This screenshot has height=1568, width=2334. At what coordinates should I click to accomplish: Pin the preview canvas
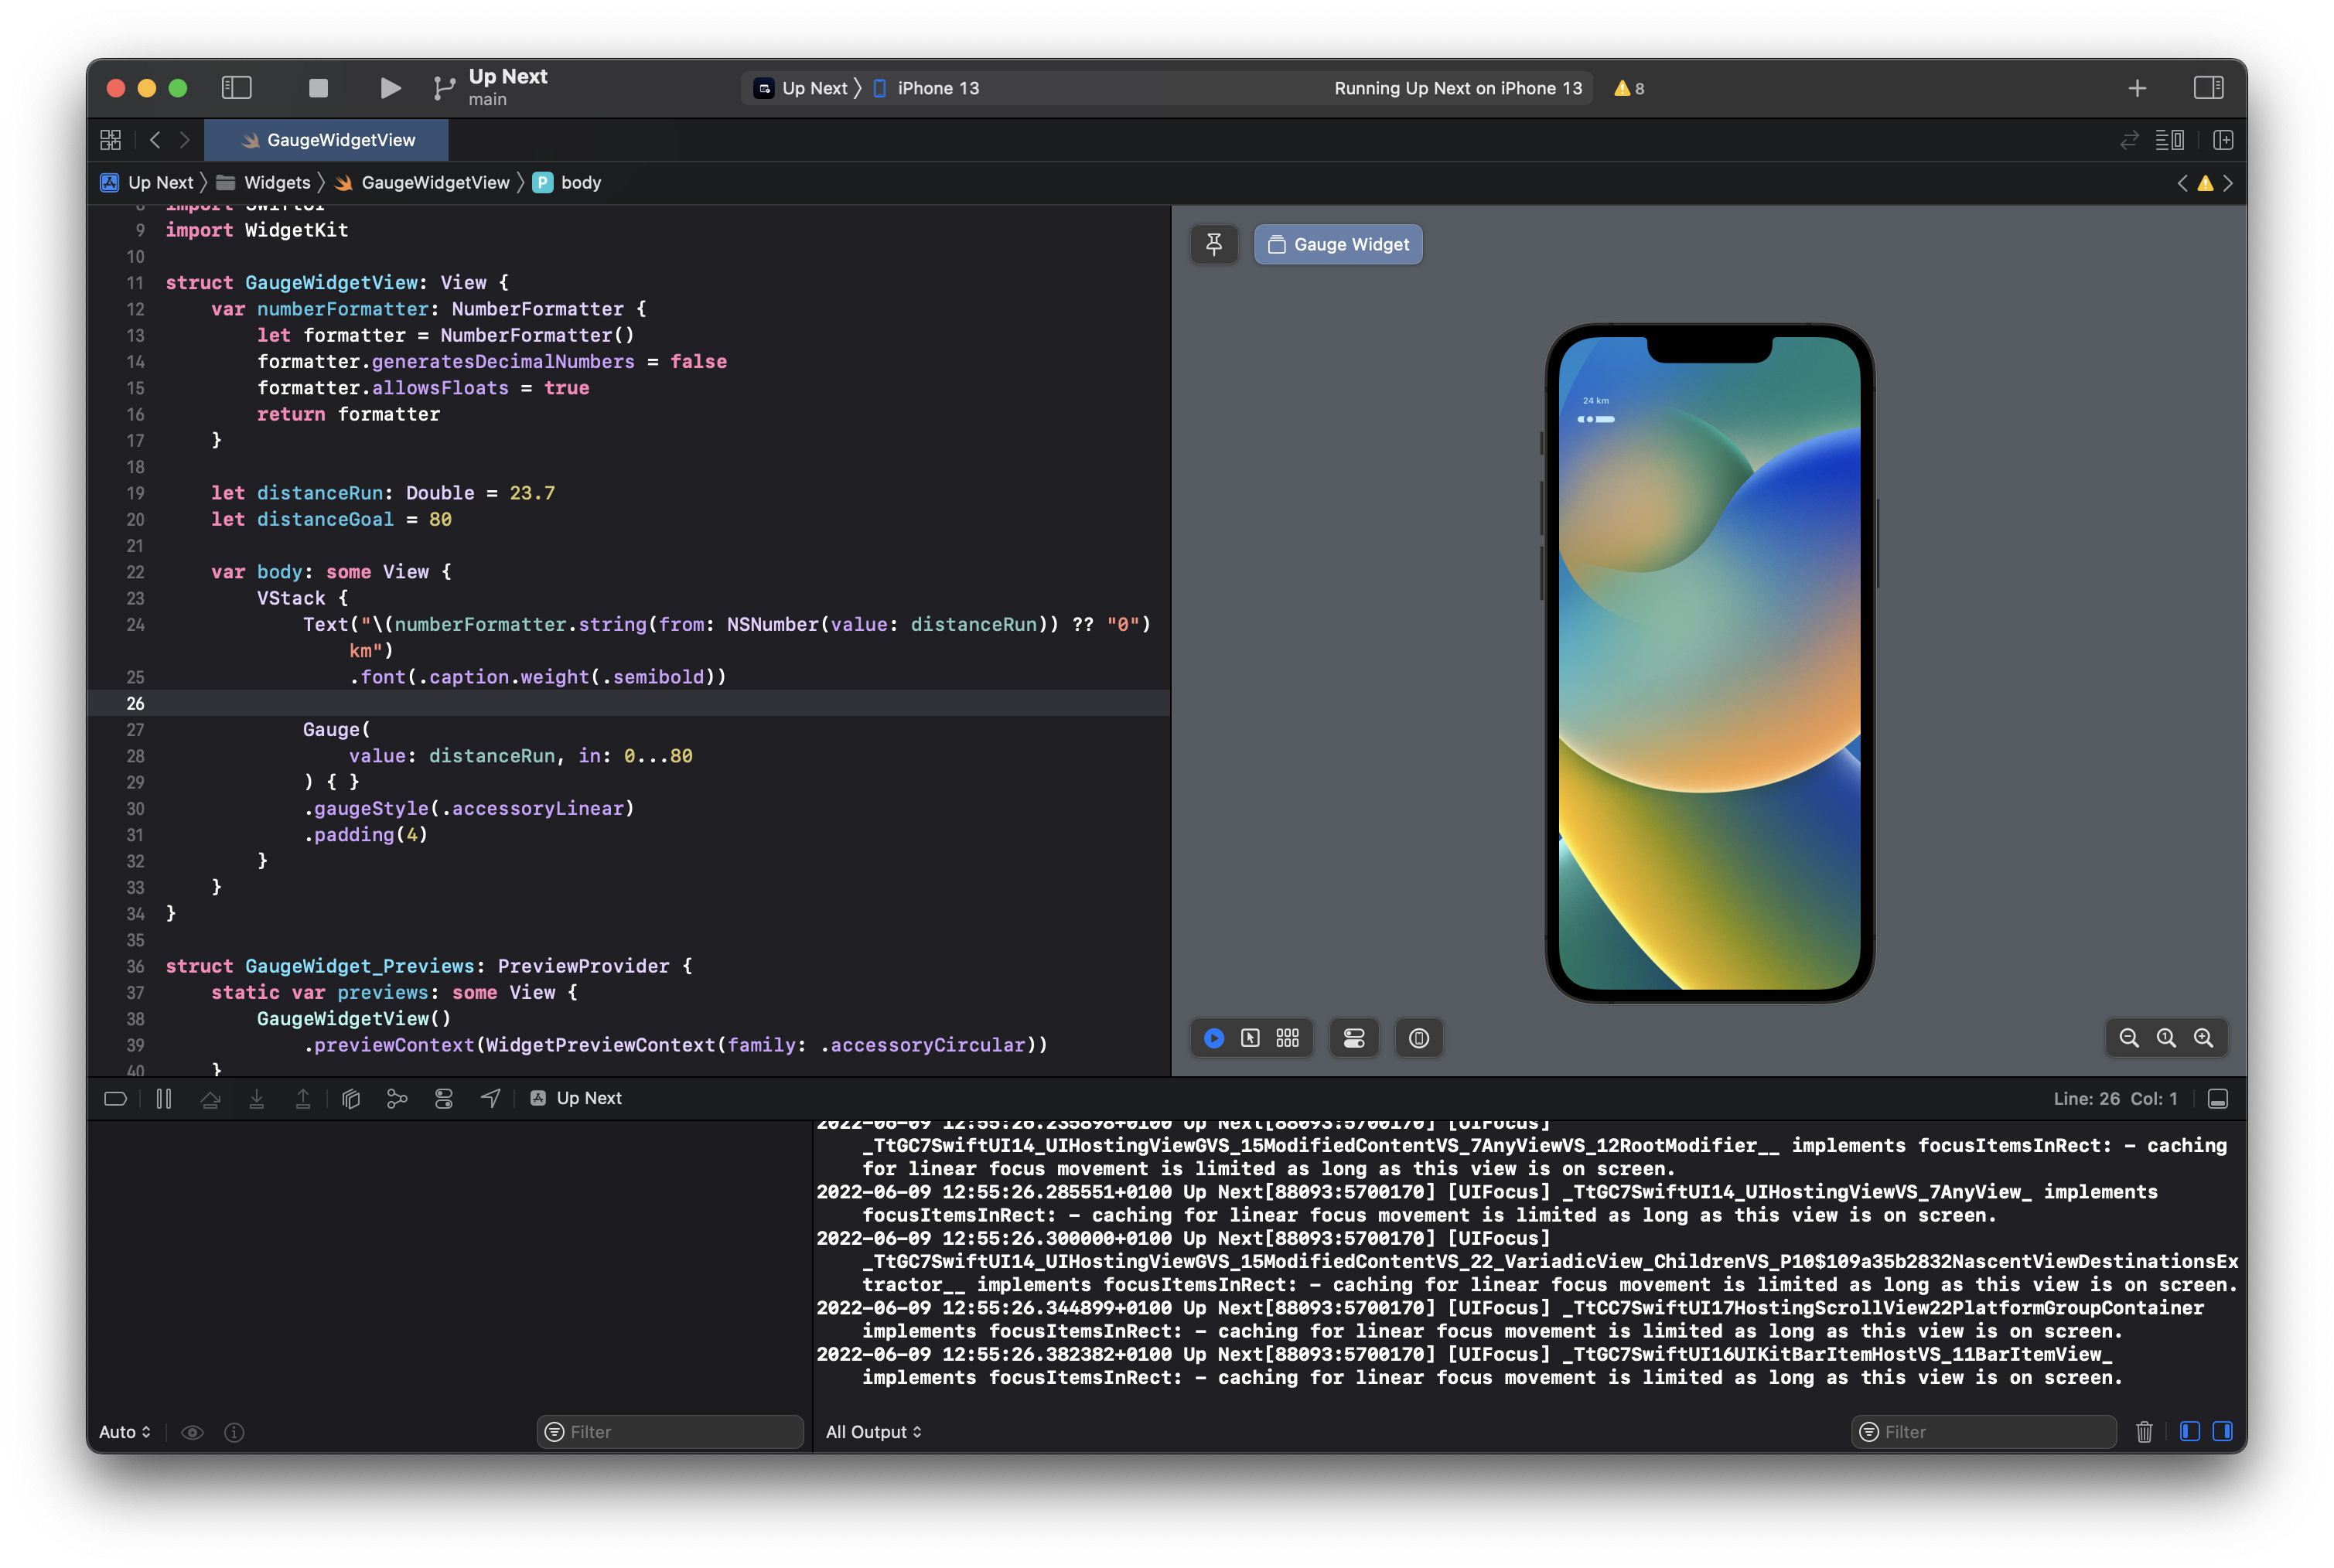click(x=1214, y=244)
